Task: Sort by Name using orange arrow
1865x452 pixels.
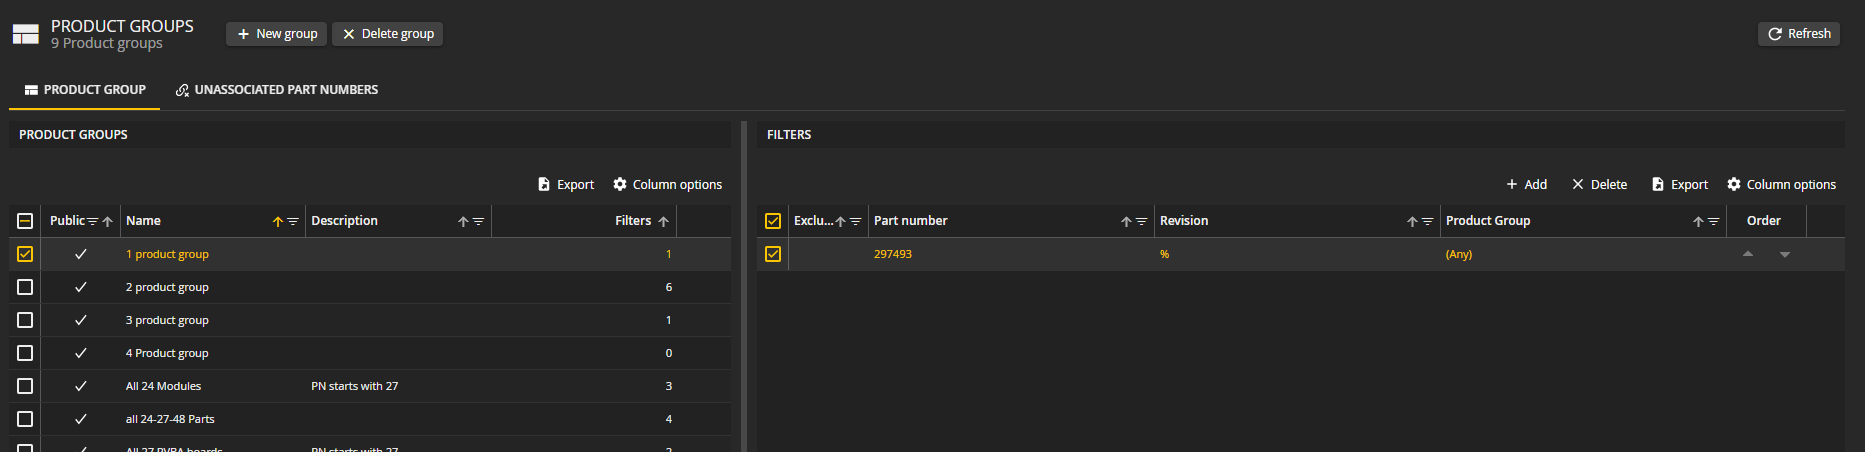Action: coord(278,222)
